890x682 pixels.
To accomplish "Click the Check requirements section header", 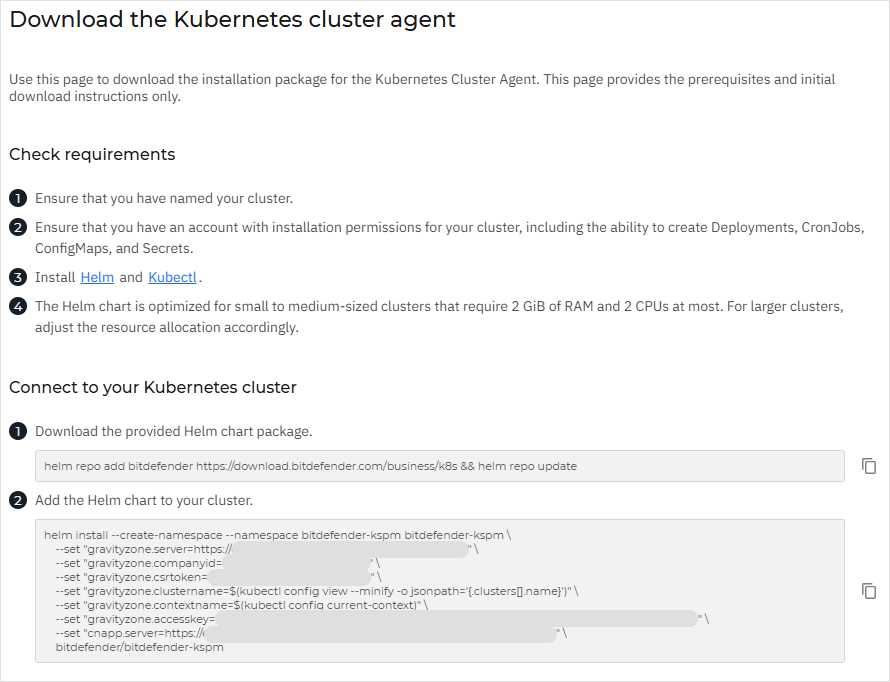I will (x=92, y=155).
